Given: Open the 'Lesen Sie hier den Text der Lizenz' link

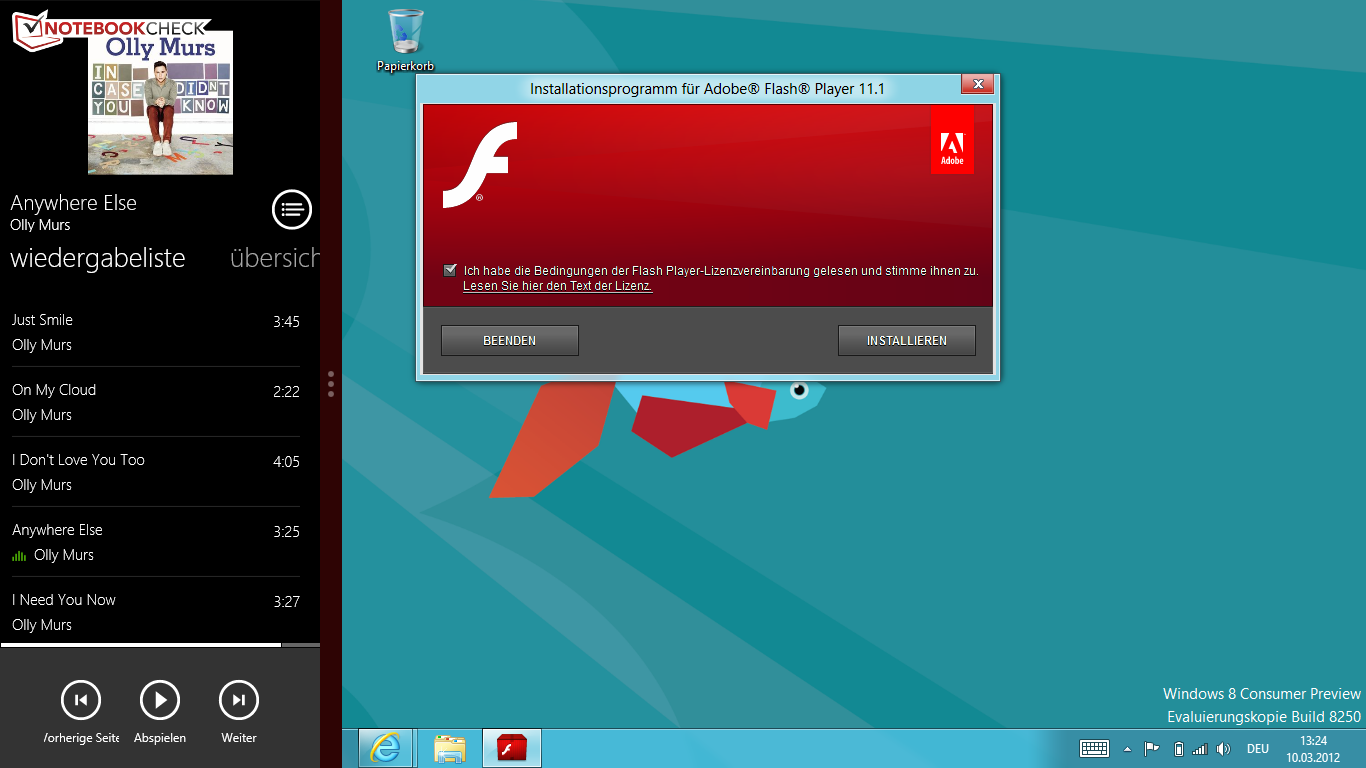Looking at the screenshot, I should pos(558,286).
